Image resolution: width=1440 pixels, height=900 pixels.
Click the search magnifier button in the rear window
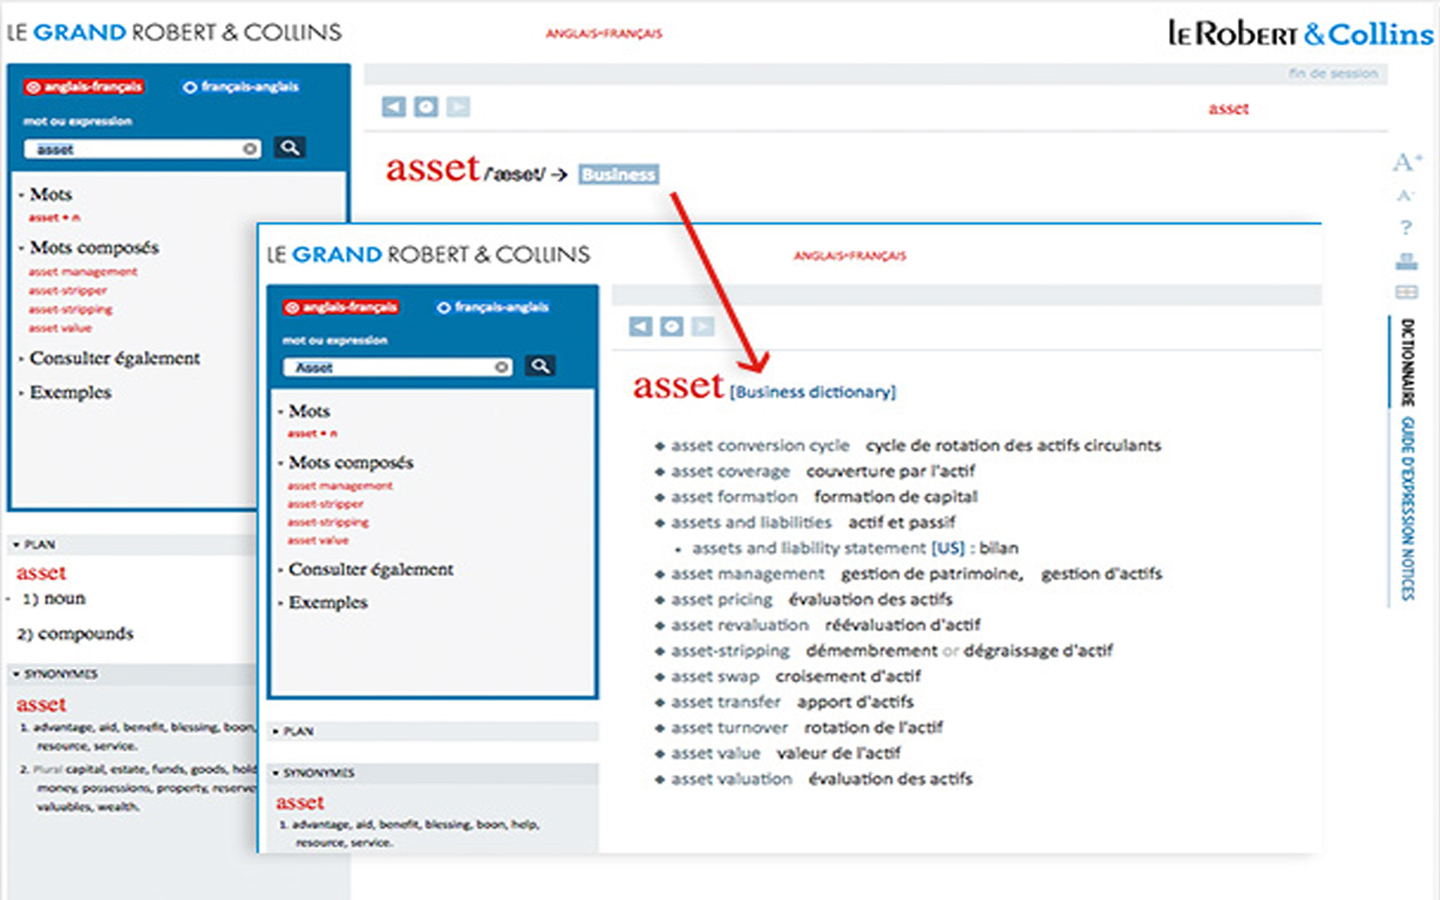pos(290,148)
